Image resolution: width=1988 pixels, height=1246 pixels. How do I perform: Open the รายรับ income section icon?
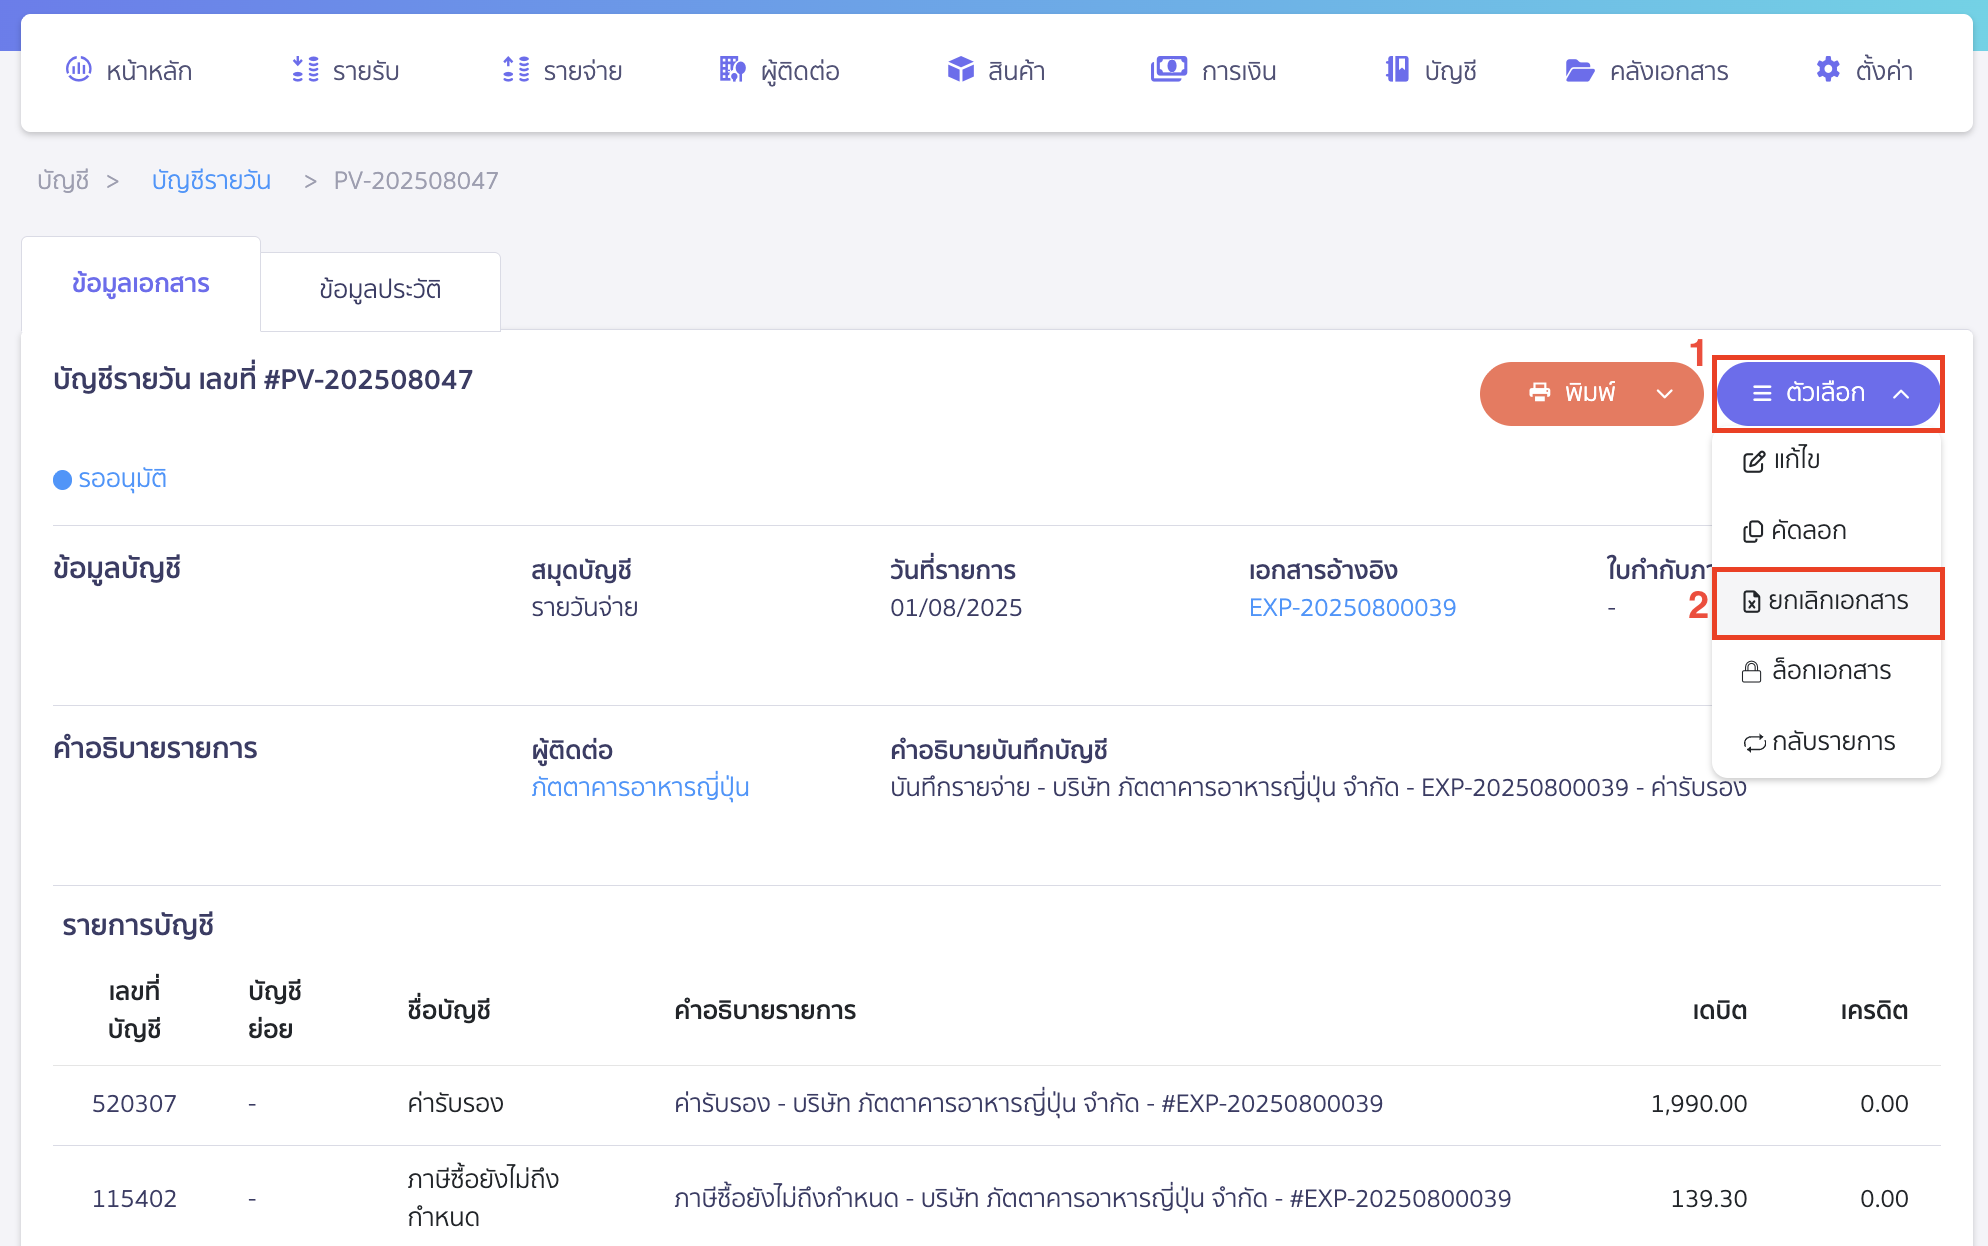[x=304, y=70]
